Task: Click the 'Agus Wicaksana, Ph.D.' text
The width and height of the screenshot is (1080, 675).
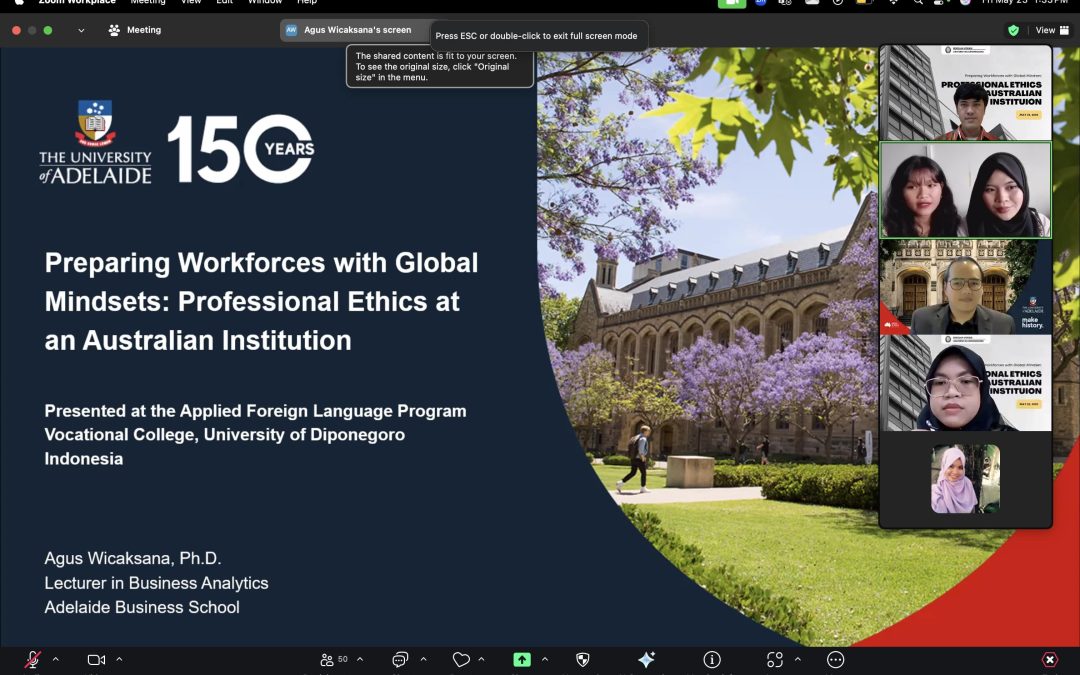Action: click(133, 559)
